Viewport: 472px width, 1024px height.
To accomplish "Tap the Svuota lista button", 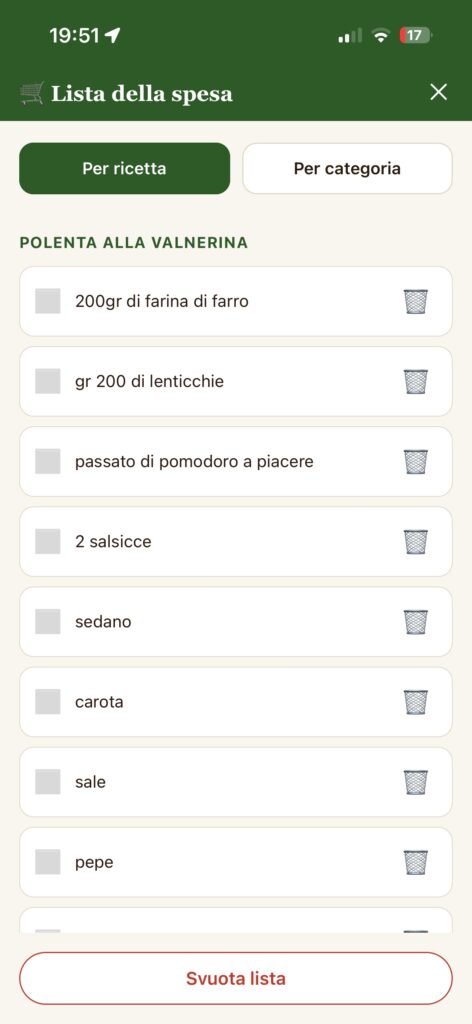I will point(236,978).
